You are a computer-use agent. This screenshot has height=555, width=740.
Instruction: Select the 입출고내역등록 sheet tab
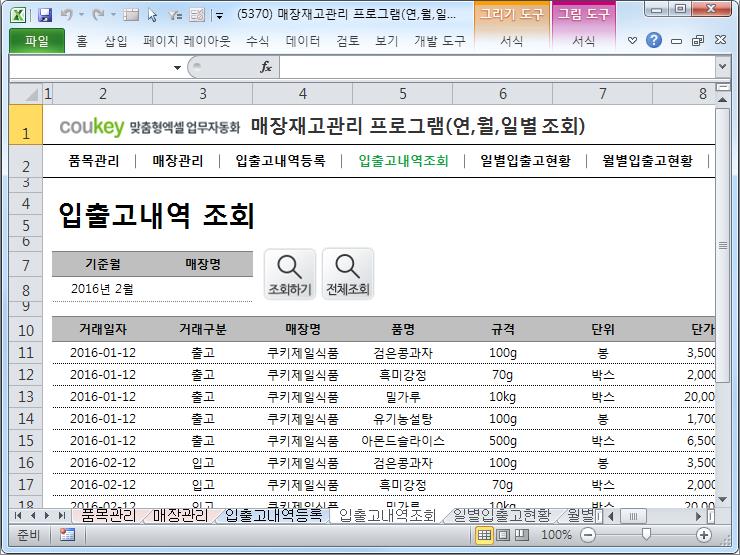(274, 515)
